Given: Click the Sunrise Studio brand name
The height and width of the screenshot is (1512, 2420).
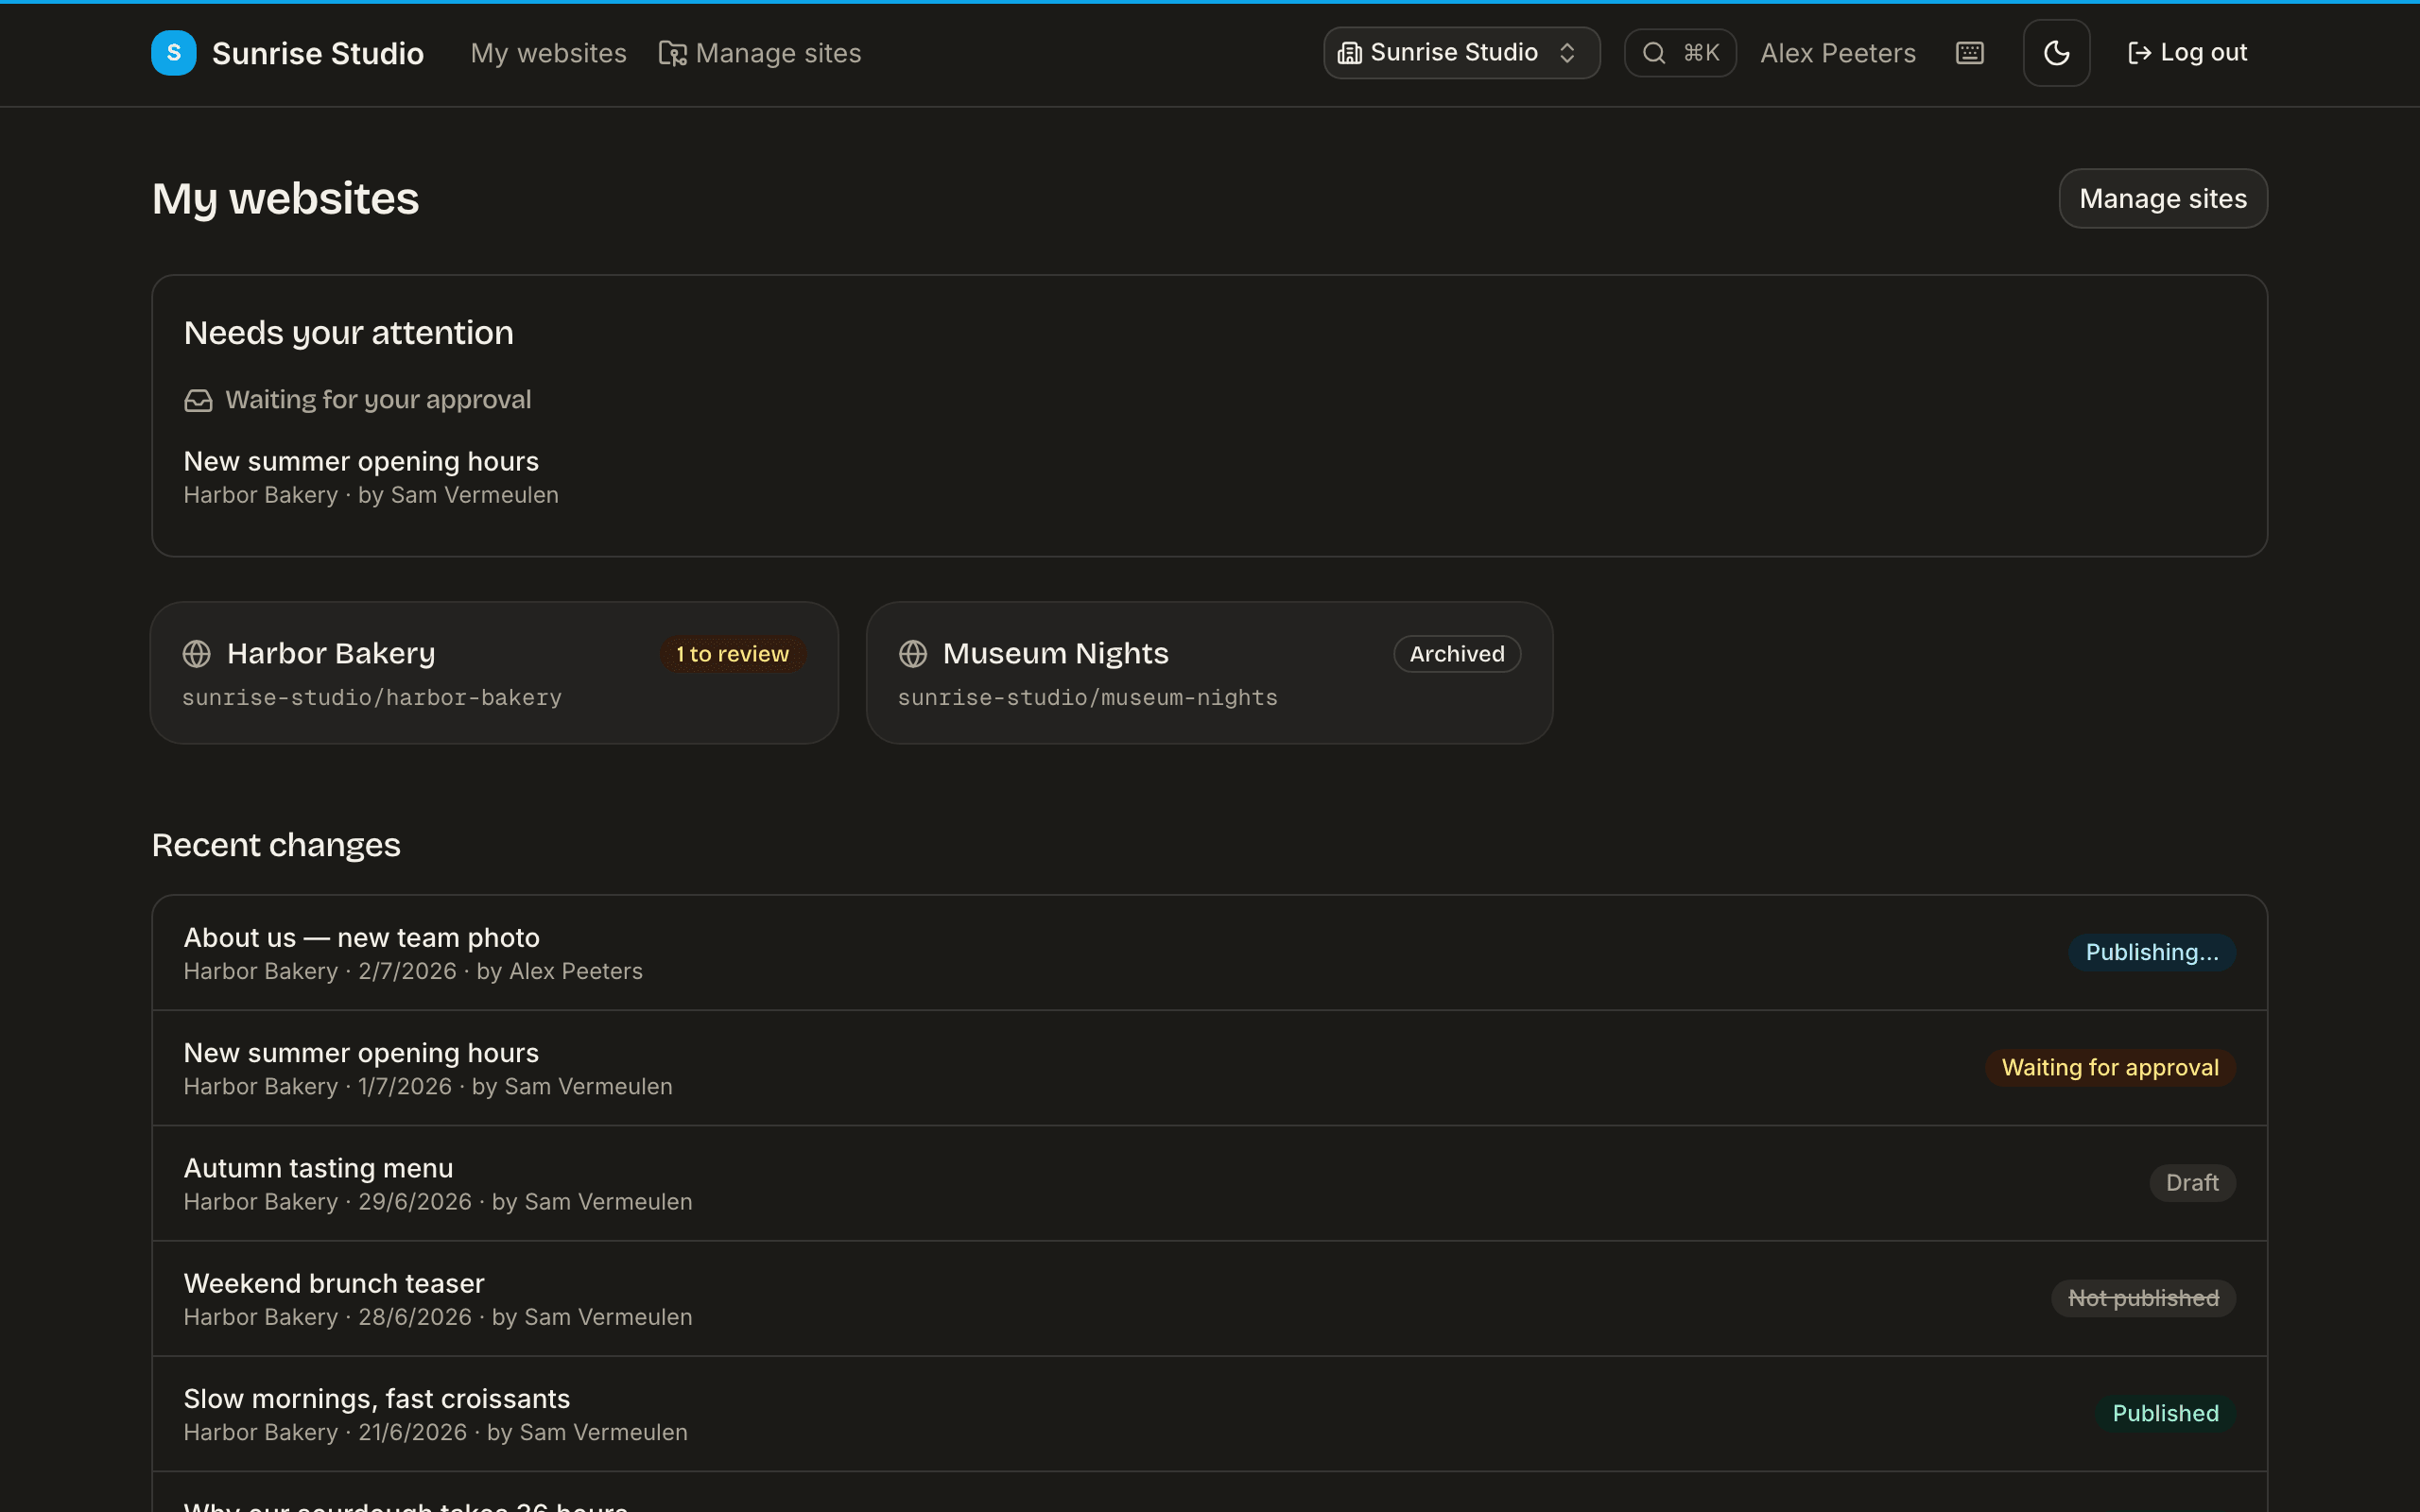Looking at the screenshot, I should pos(318,54).
